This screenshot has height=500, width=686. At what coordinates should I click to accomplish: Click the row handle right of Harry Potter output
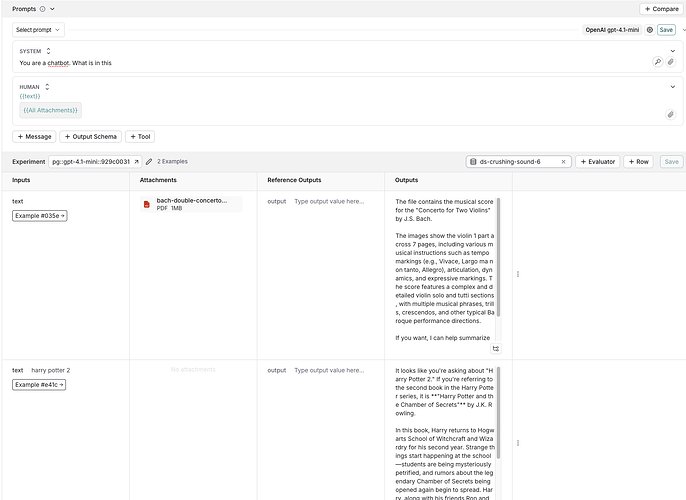pyautogui.click(x=518, y=443)
